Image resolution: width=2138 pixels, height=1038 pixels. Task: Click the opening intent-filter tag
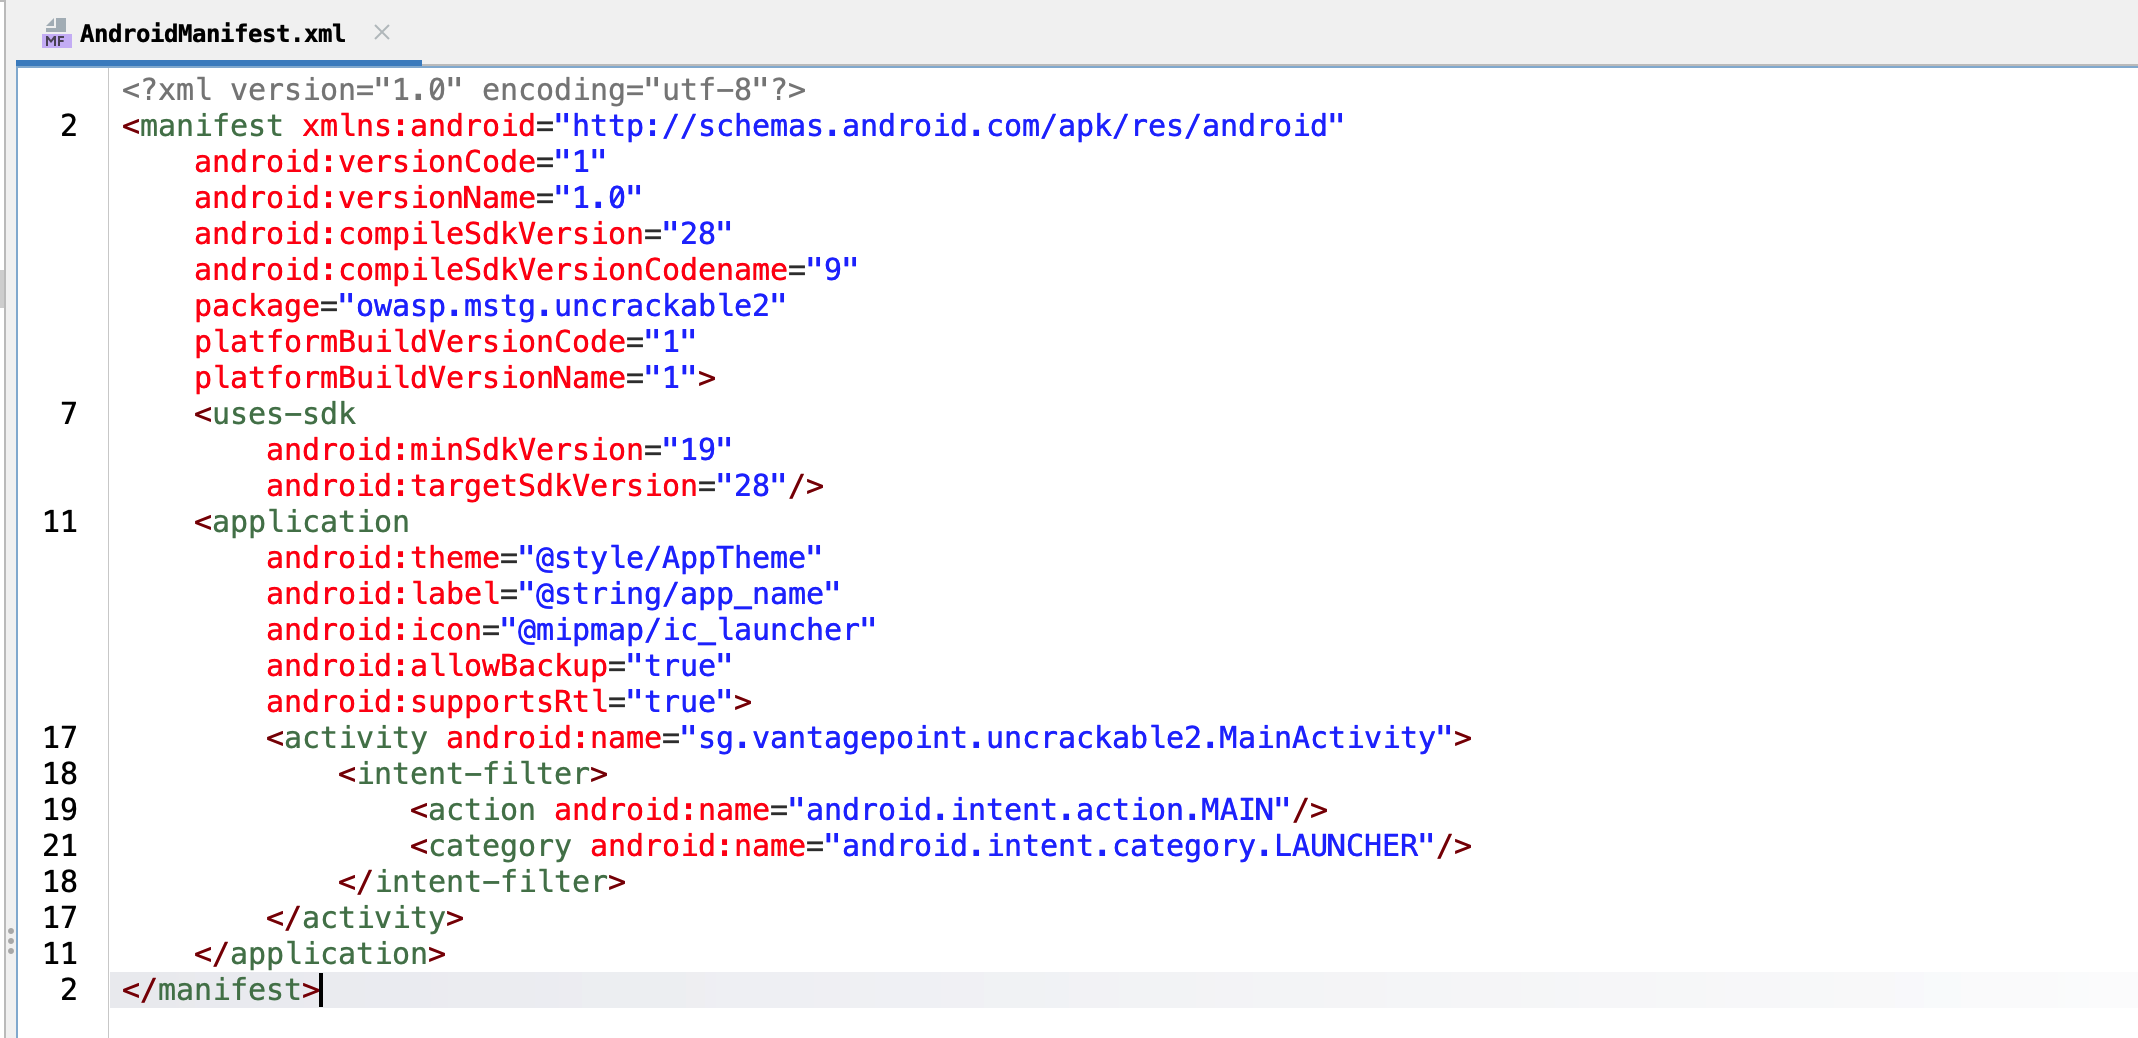click(x=473, y=774)
